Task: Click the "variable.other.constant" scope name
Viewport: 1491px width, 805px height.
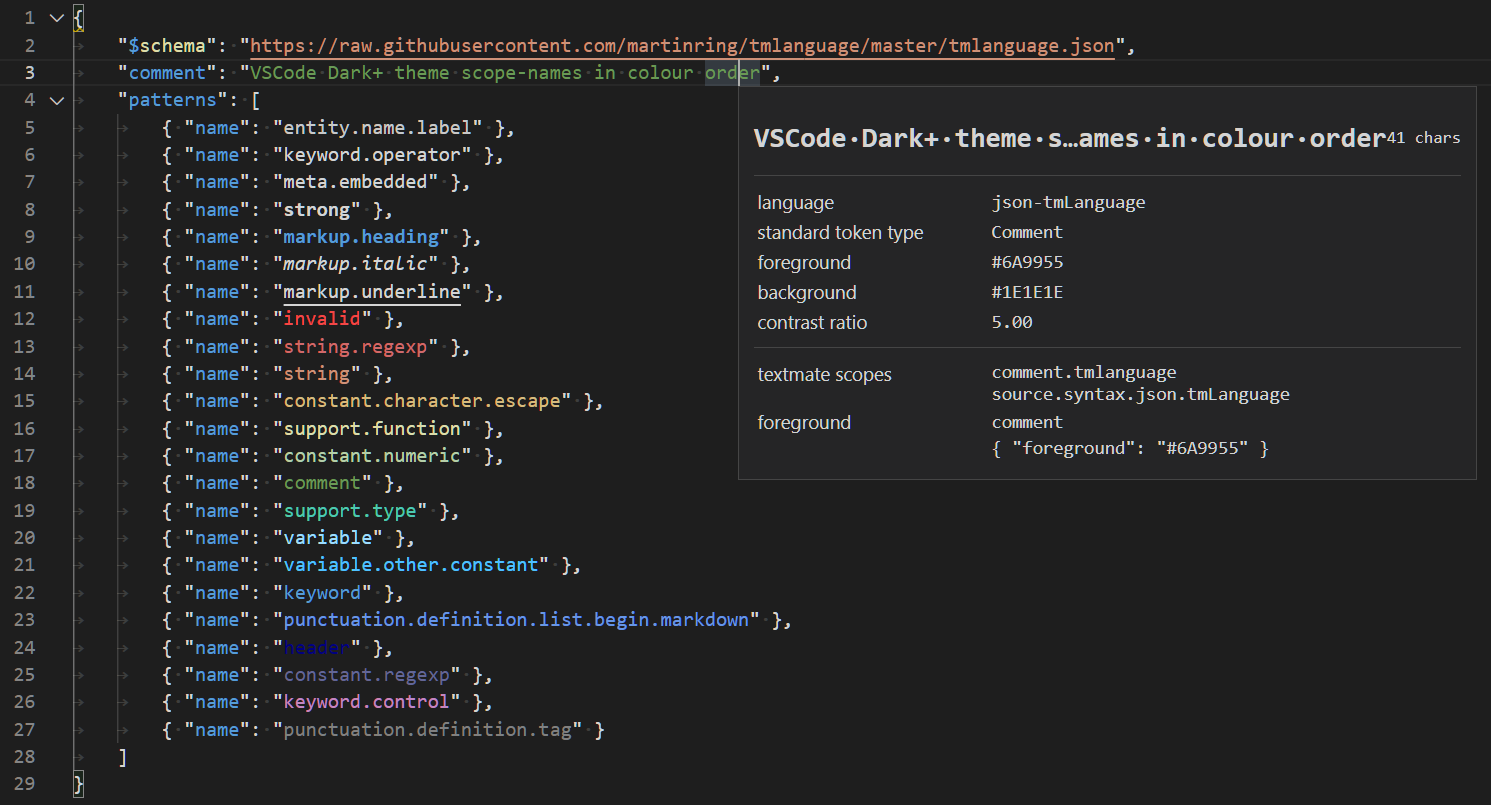Action: (x=411, y=565)
